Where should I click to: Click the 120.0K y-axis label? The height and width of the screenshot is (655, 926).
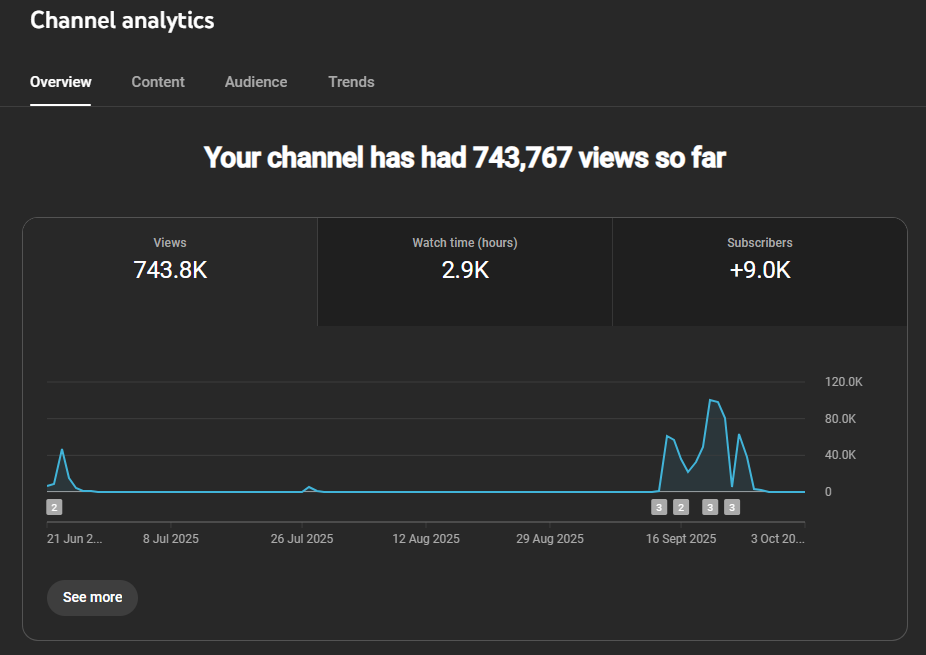tap(843, 382)
